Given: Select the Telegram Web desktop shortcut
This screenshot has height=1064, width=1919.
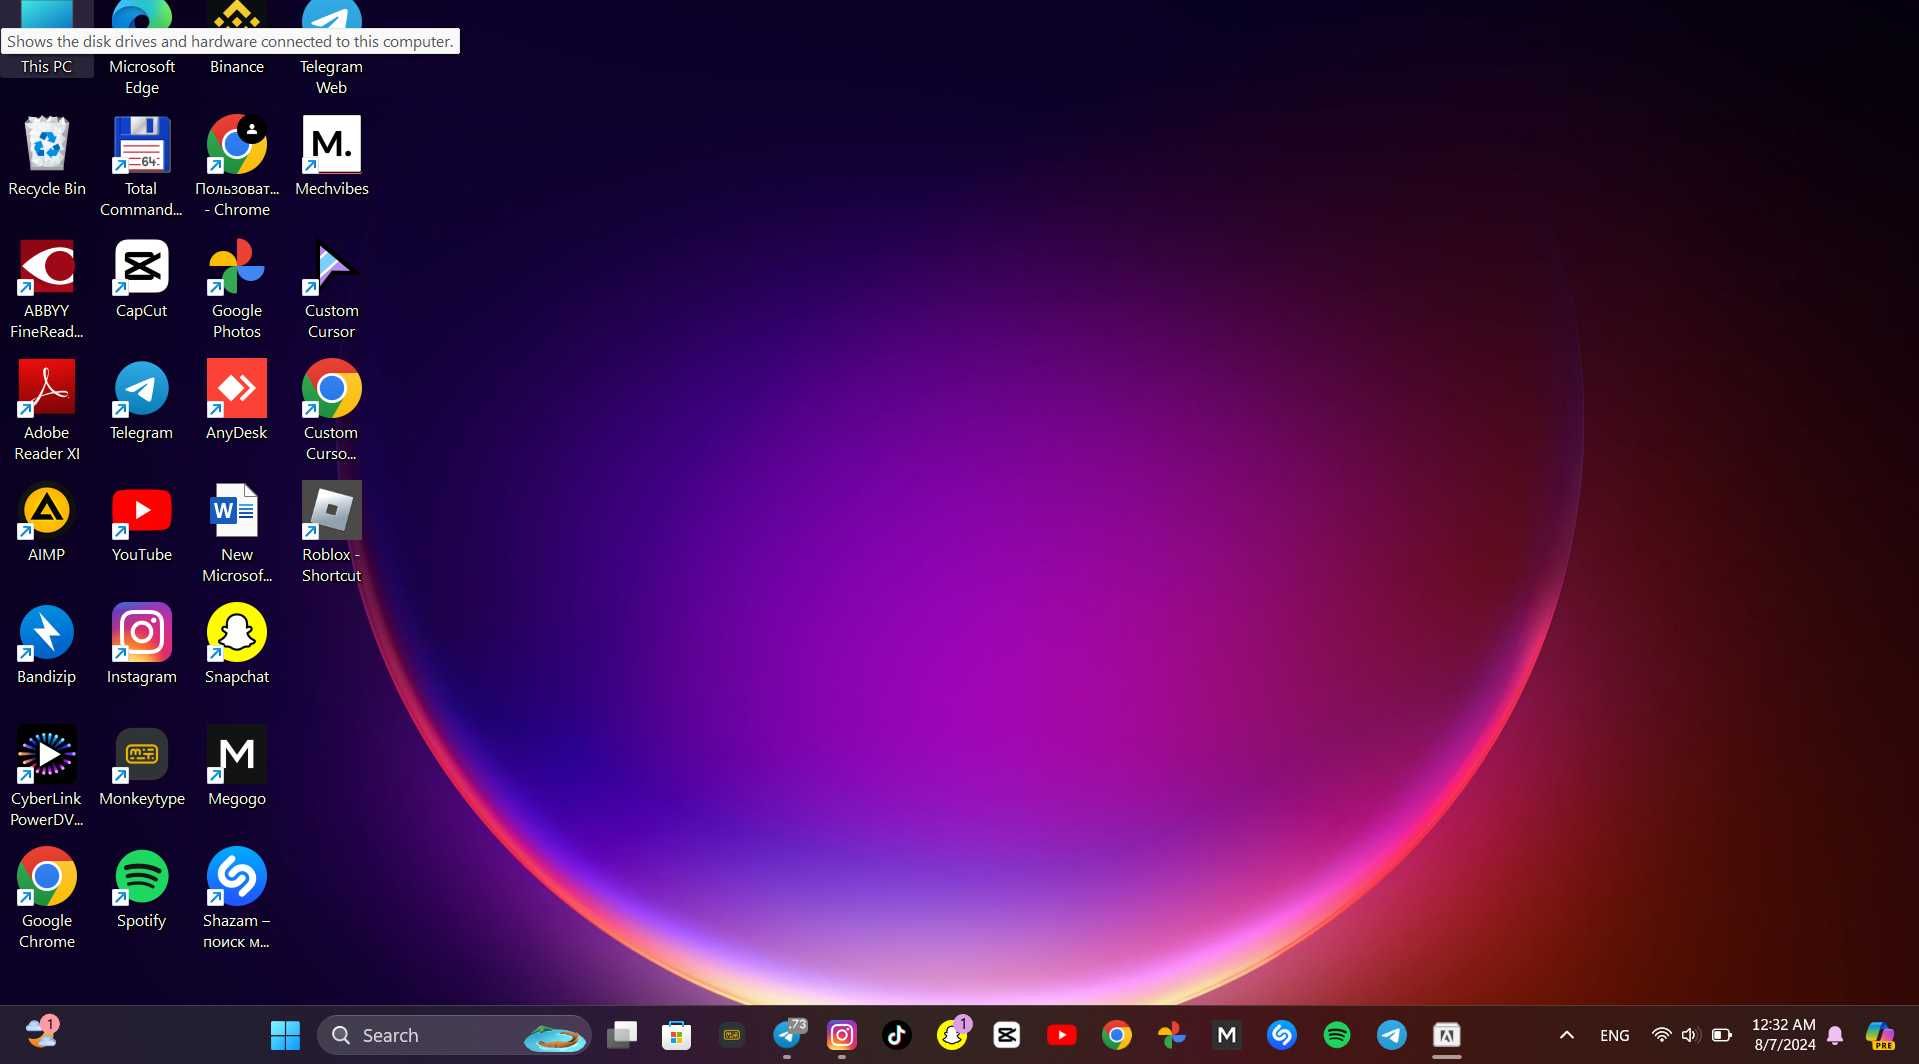Looking at the screenshot, I should [332, 48].
